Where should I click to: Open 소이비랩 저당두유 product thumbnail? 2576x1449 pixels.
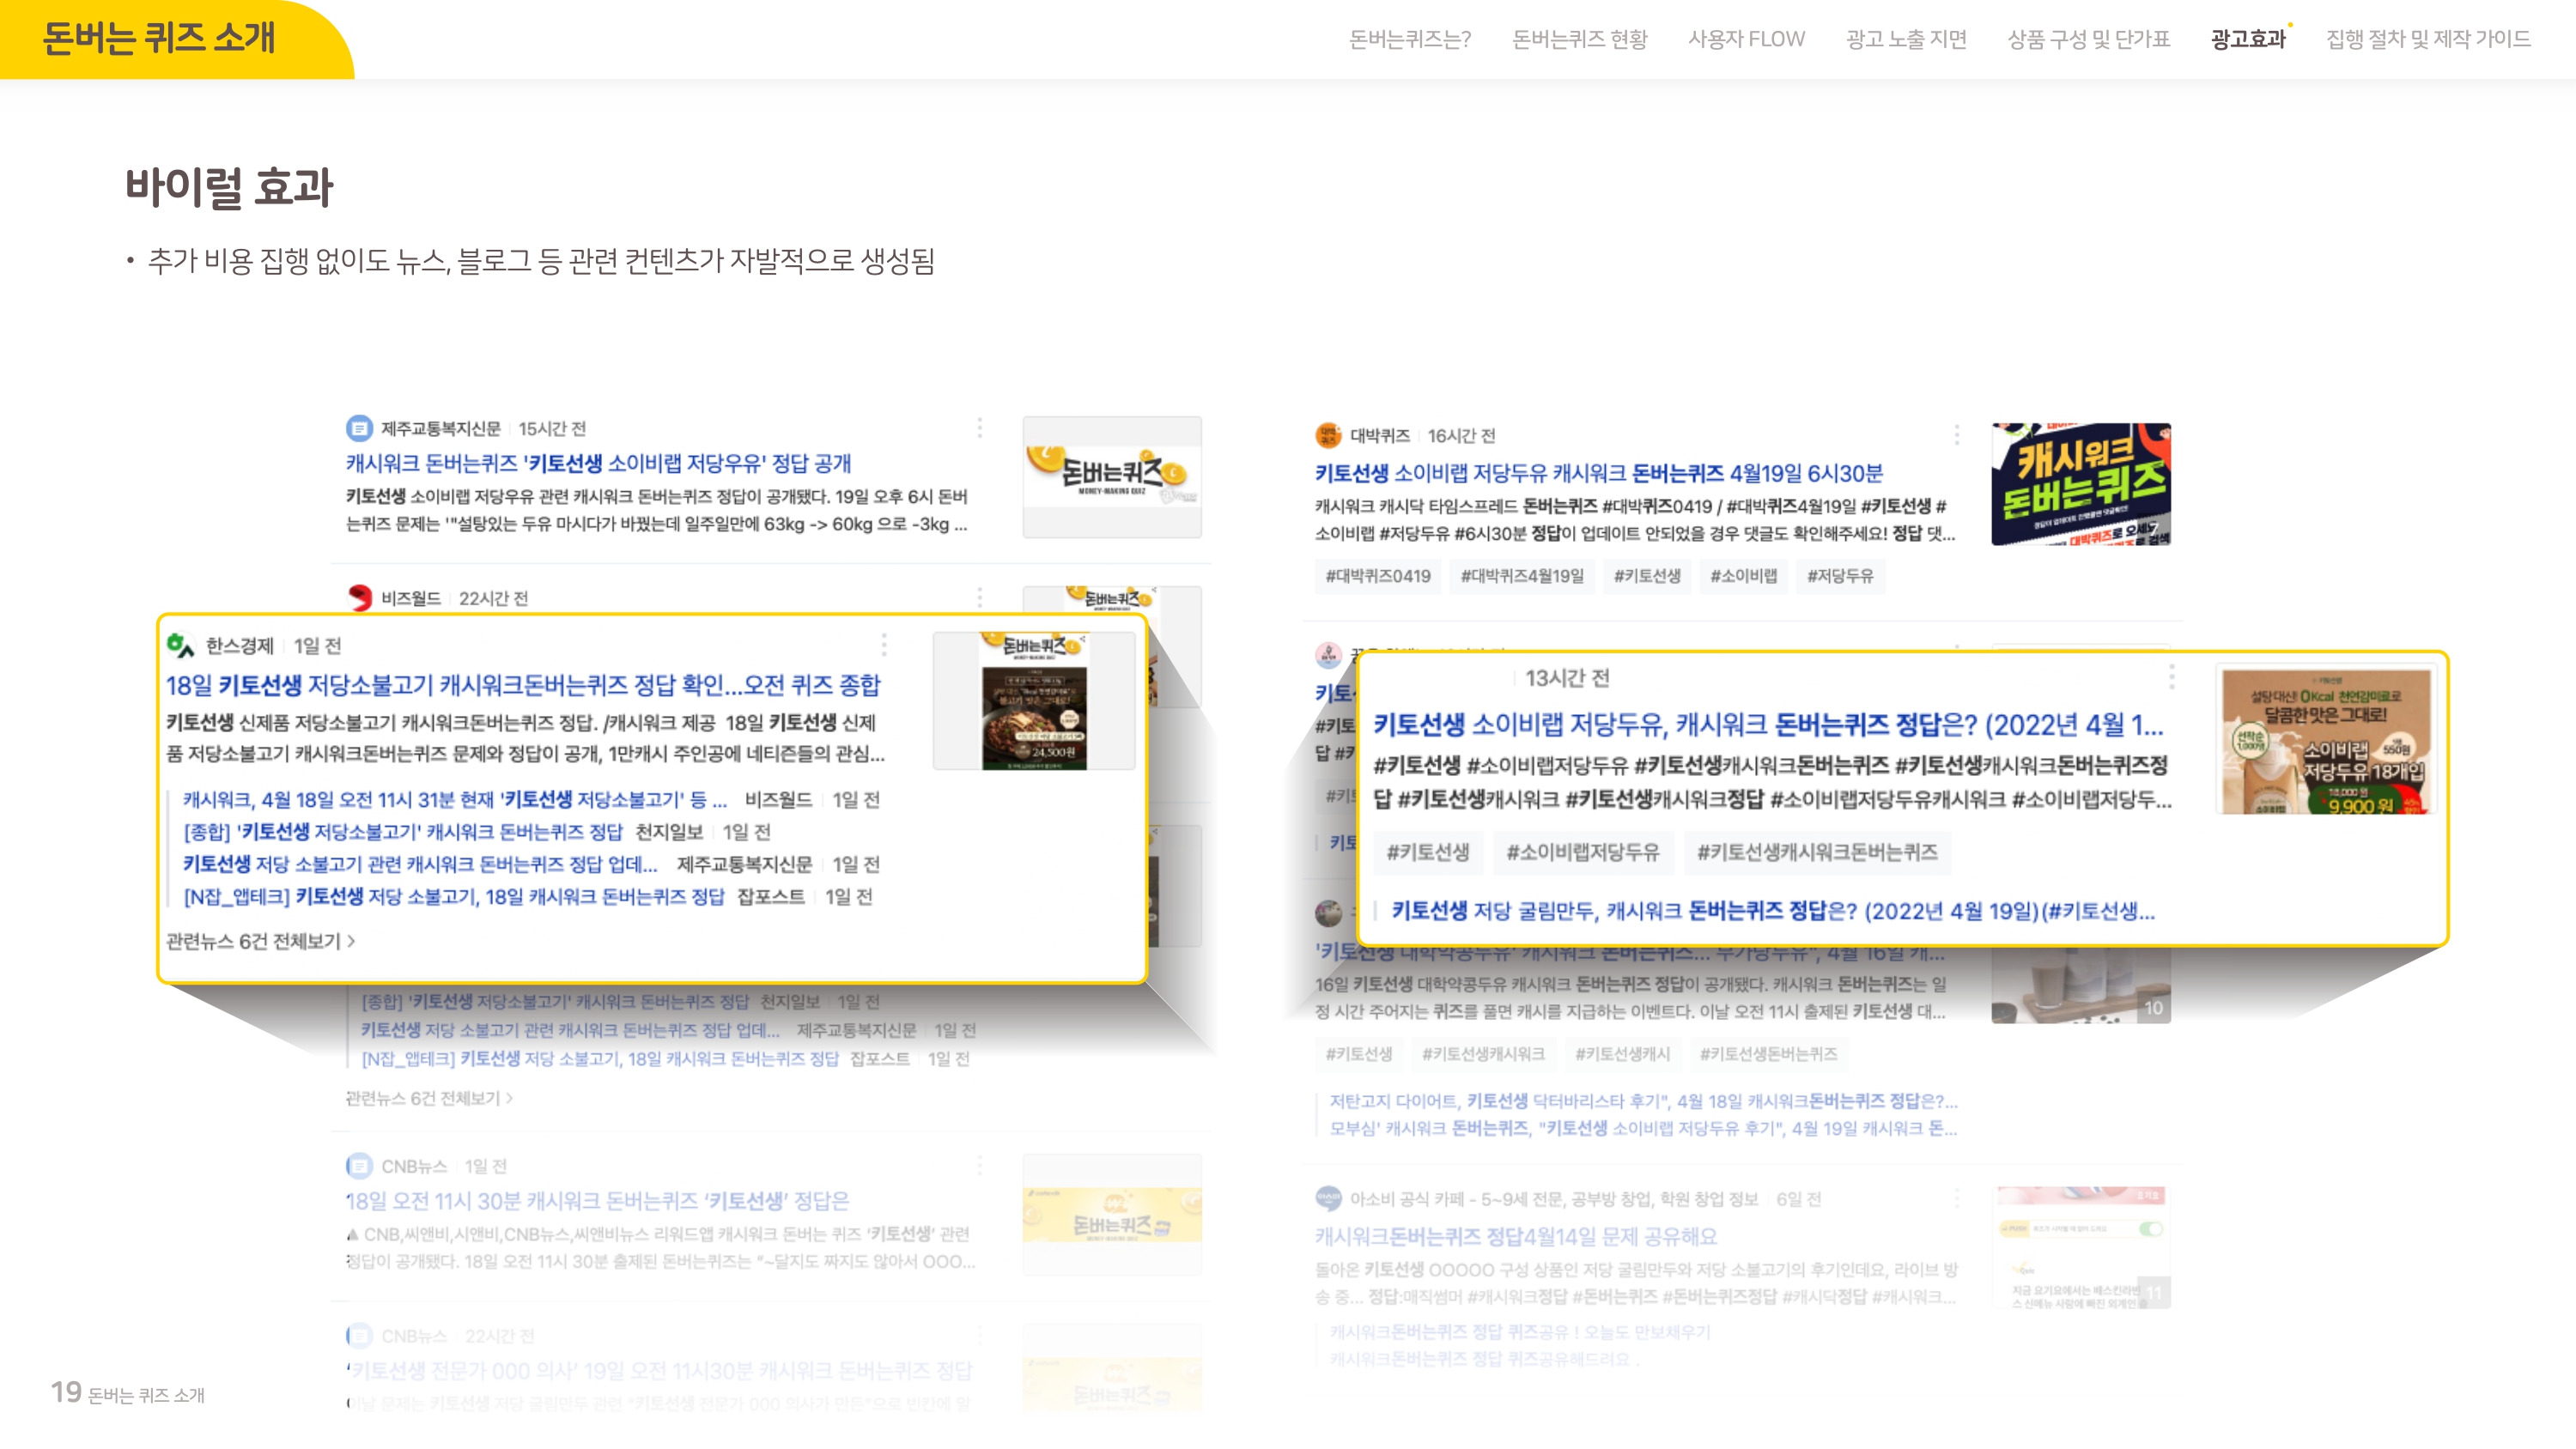pos(2324,741)
